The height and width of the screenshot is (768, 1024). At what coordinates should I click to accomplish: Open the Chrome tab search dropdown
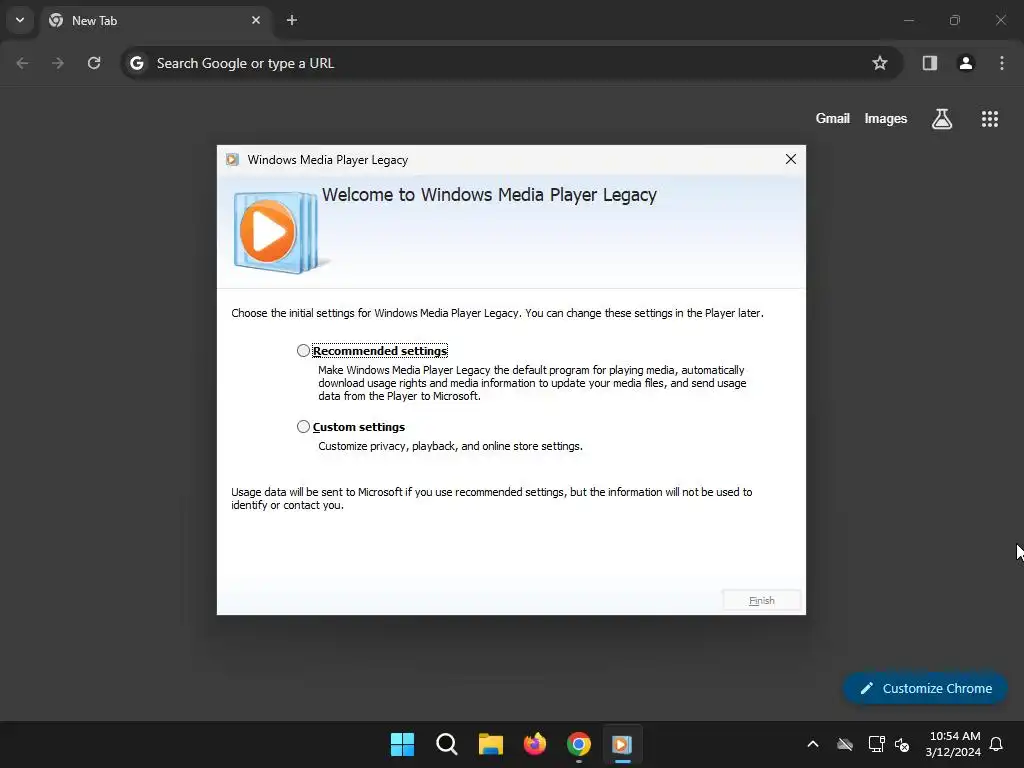[20, 20]
